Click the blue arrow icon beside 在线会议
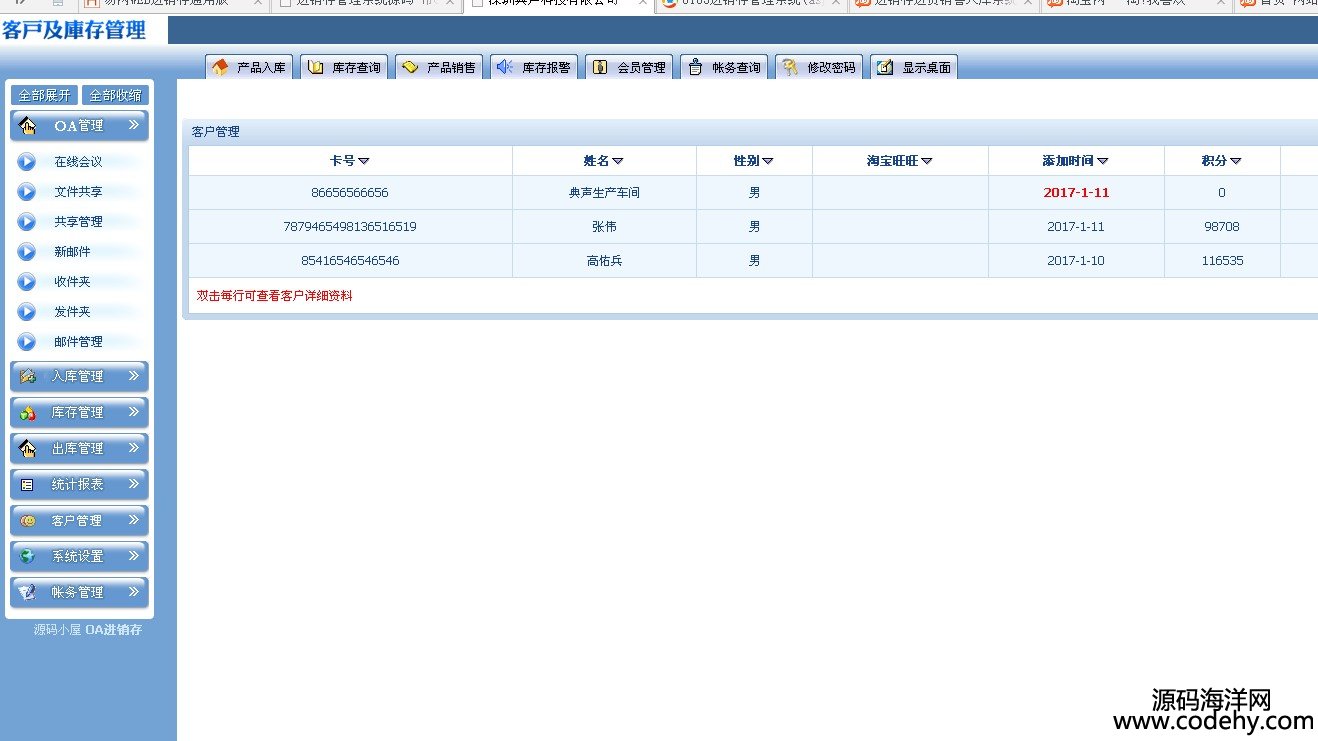This screenshot has height=741, width=1318. pos(27,162)
